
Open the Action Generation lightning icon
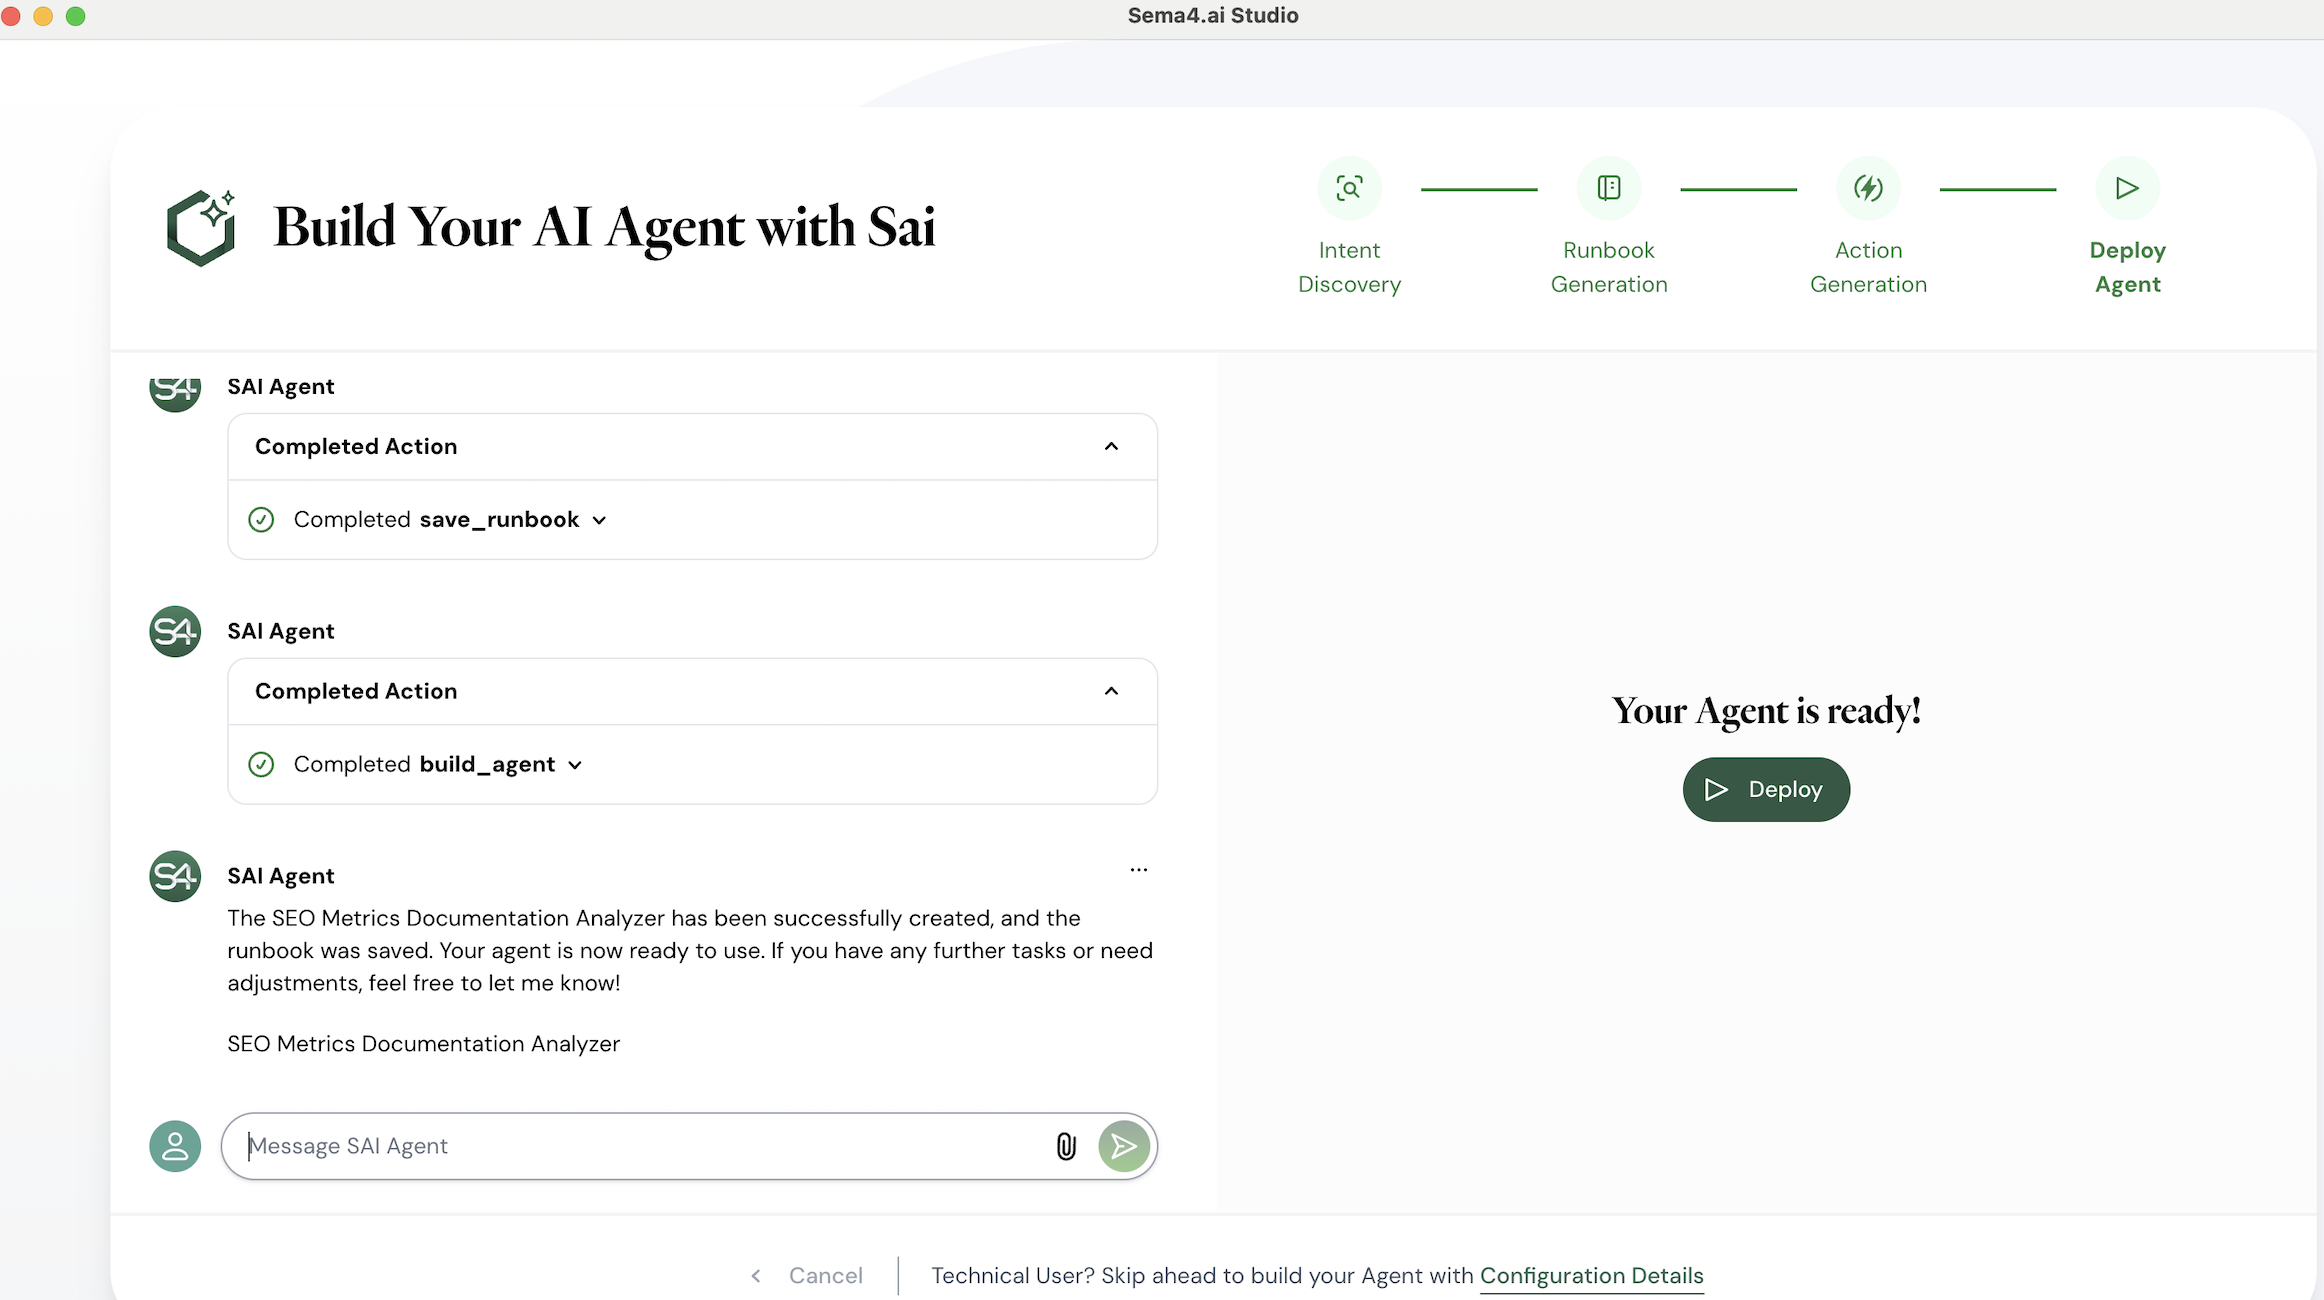1868,188
